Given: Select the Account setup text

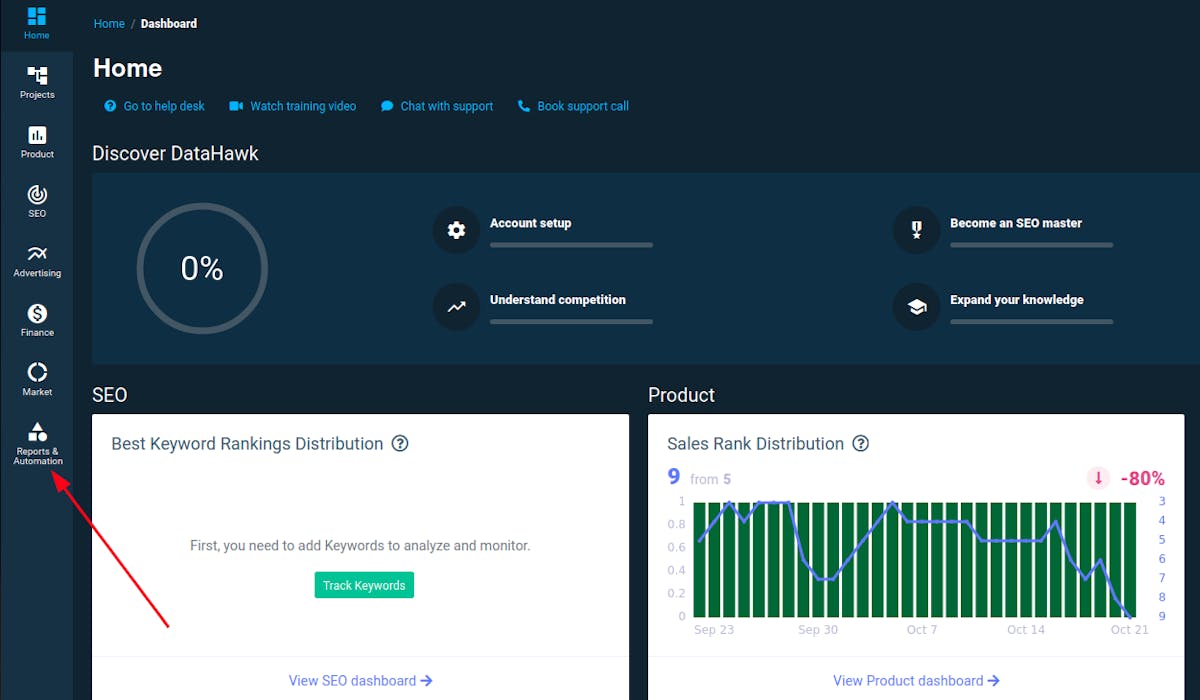Looking at the screenshot, I should 530,223.
